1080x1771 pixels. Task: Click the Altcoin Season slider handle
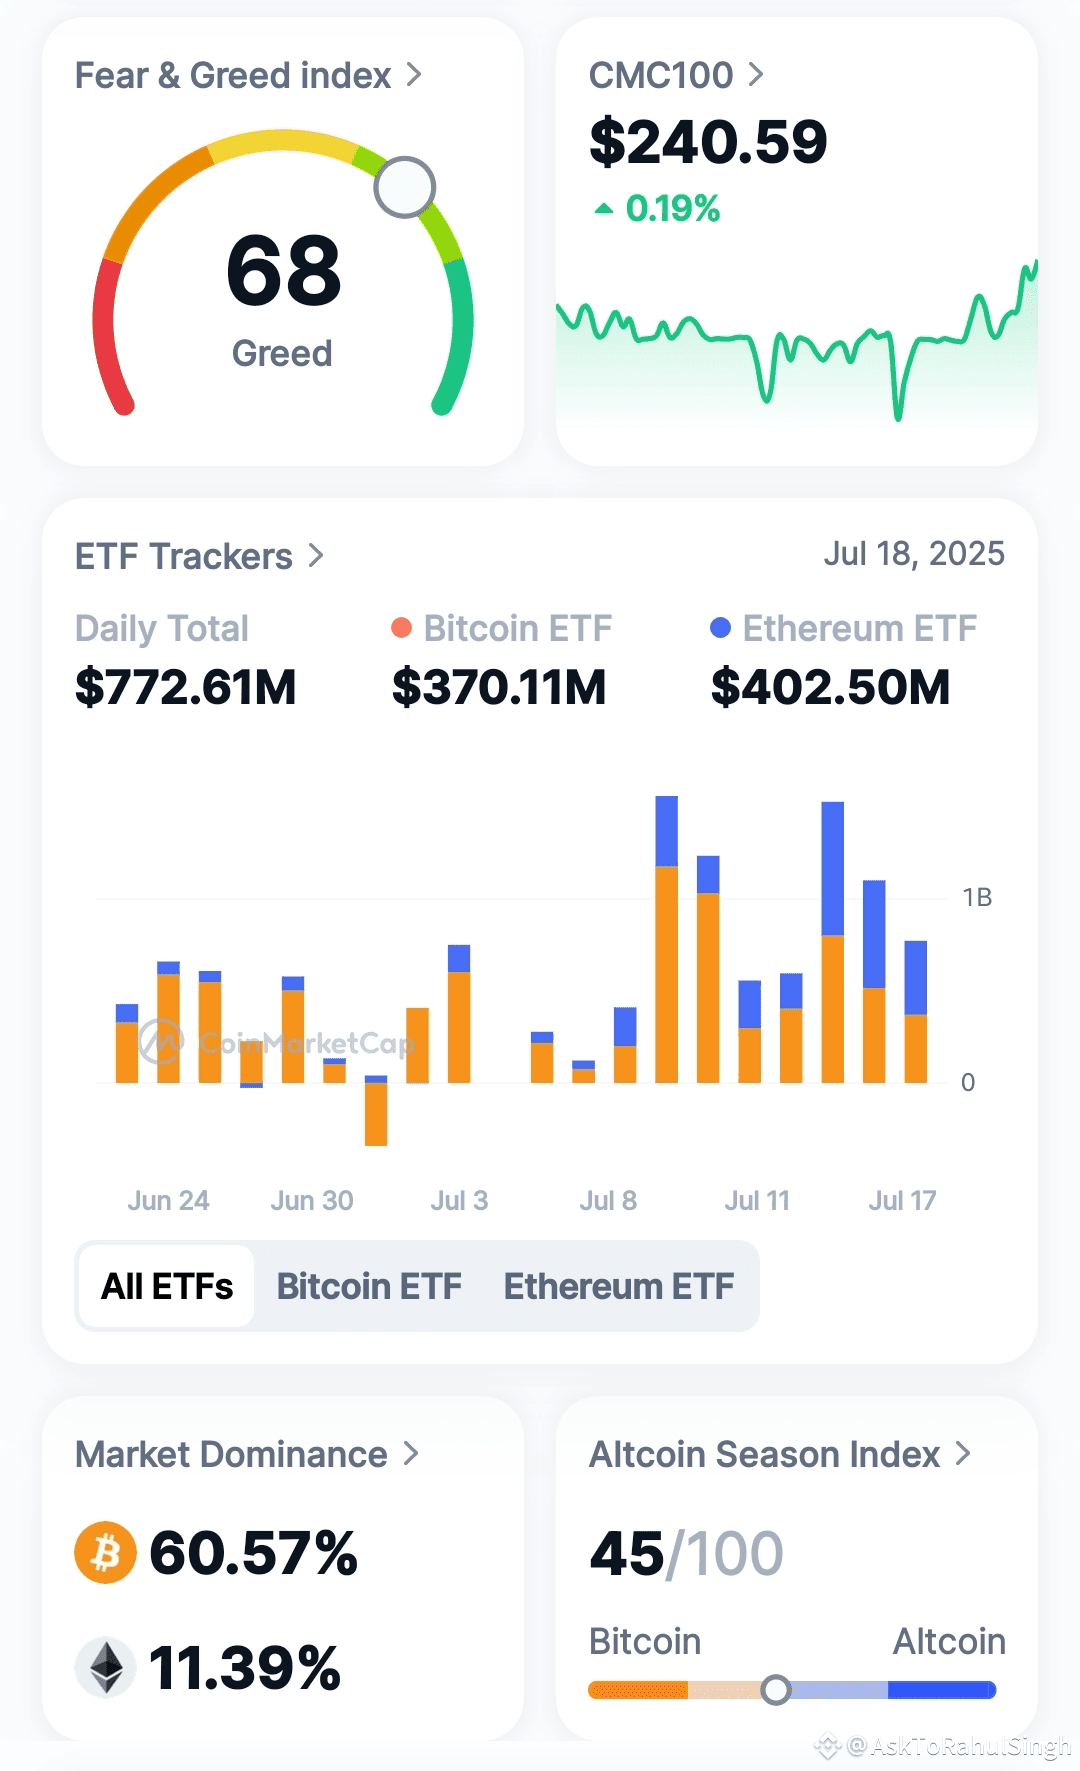[x=776, y=1690]
